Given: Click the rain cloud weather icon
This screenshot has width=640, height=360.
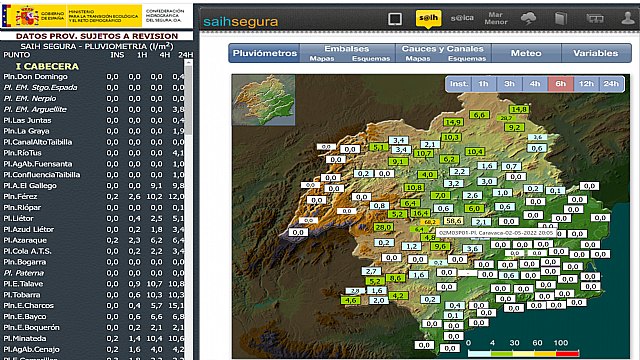Looking at the screenshot, I should pos(529,18).
